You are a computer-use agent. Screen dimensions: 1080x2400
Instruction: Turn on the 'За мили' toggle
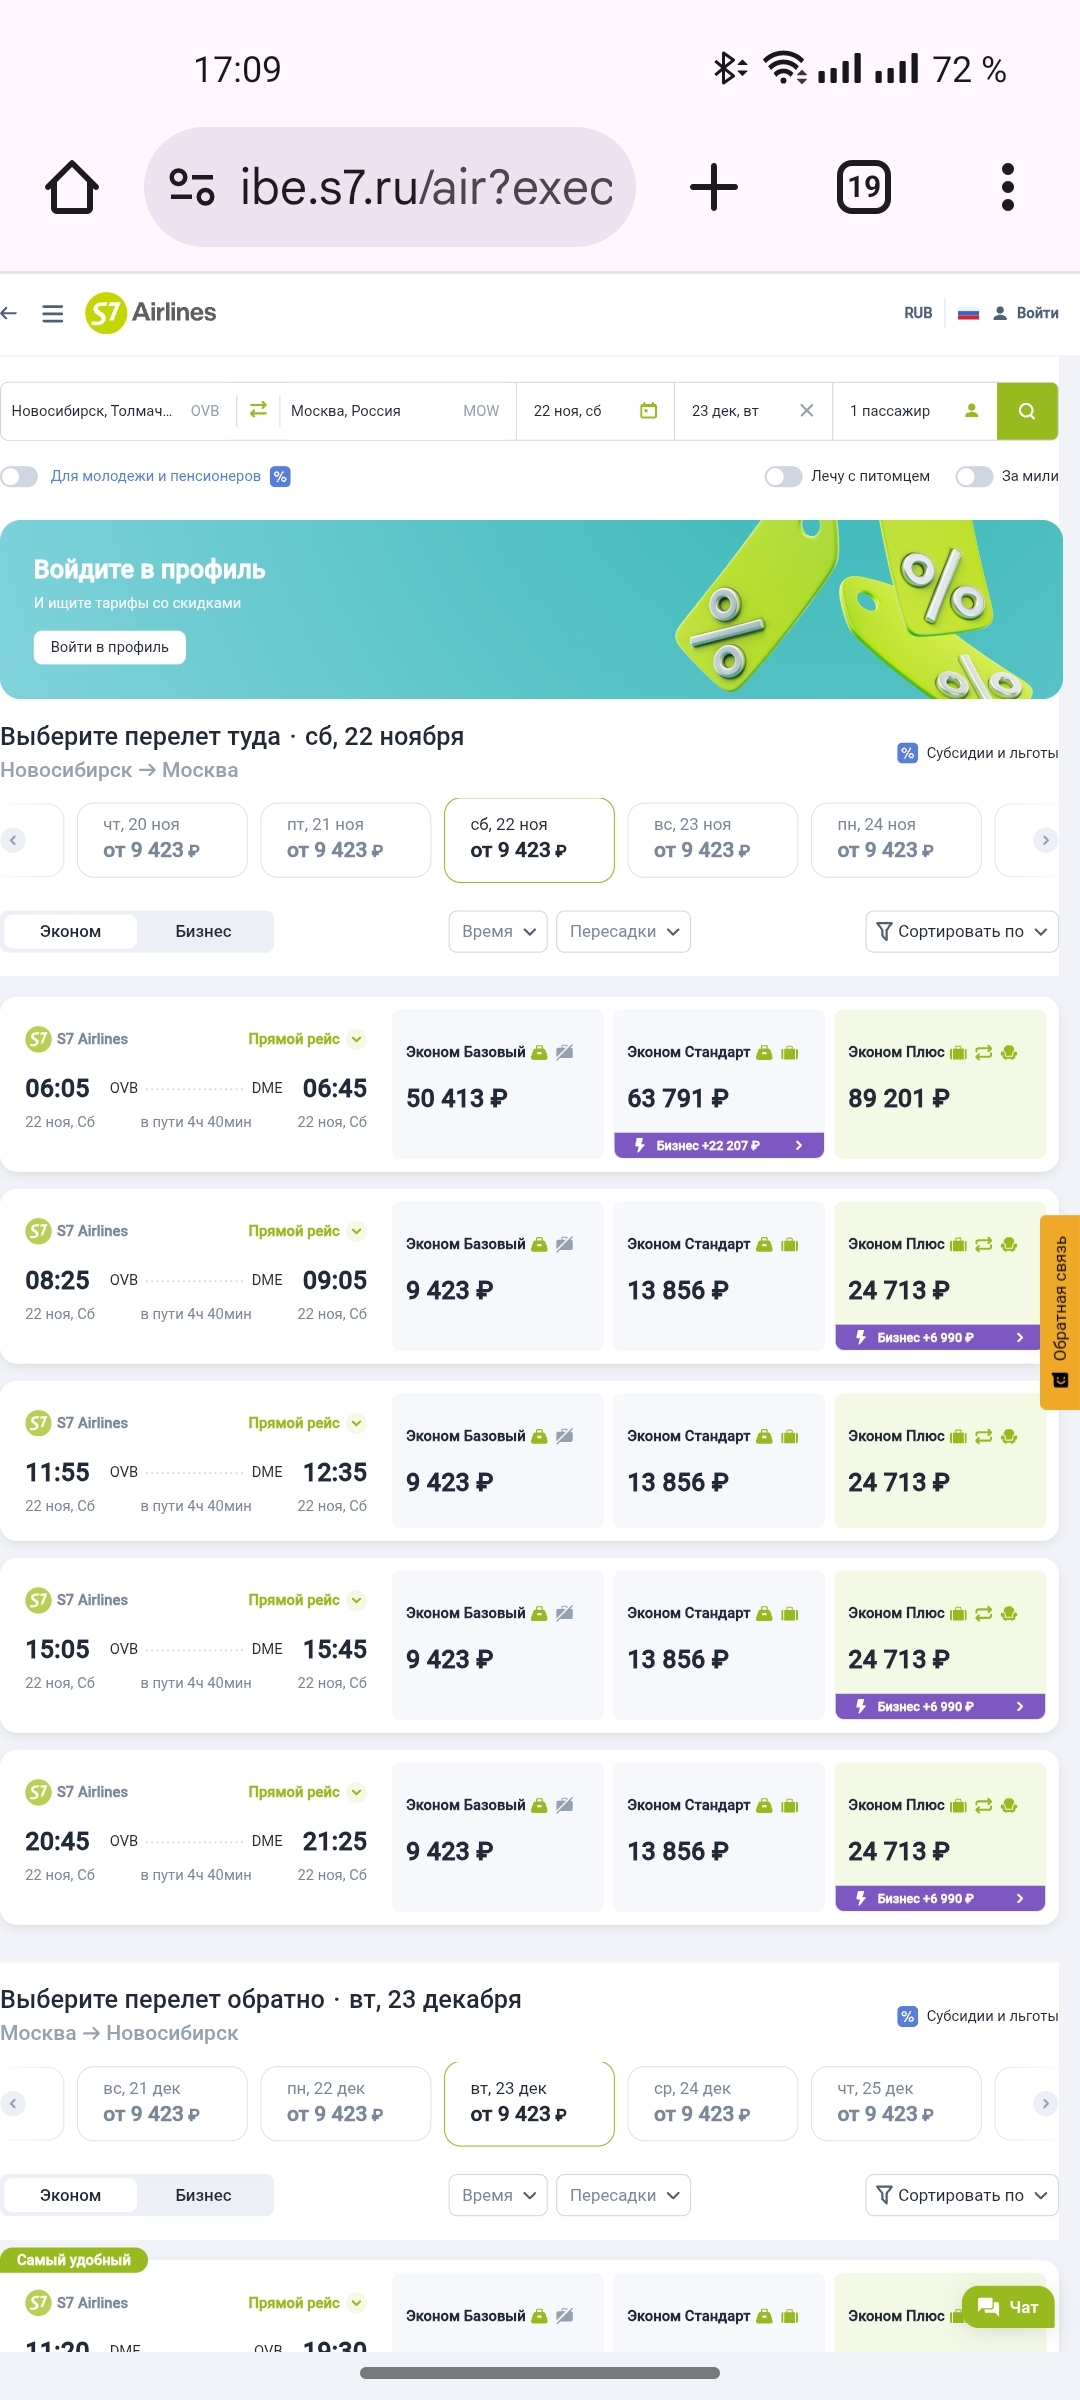tap(973, 477)
